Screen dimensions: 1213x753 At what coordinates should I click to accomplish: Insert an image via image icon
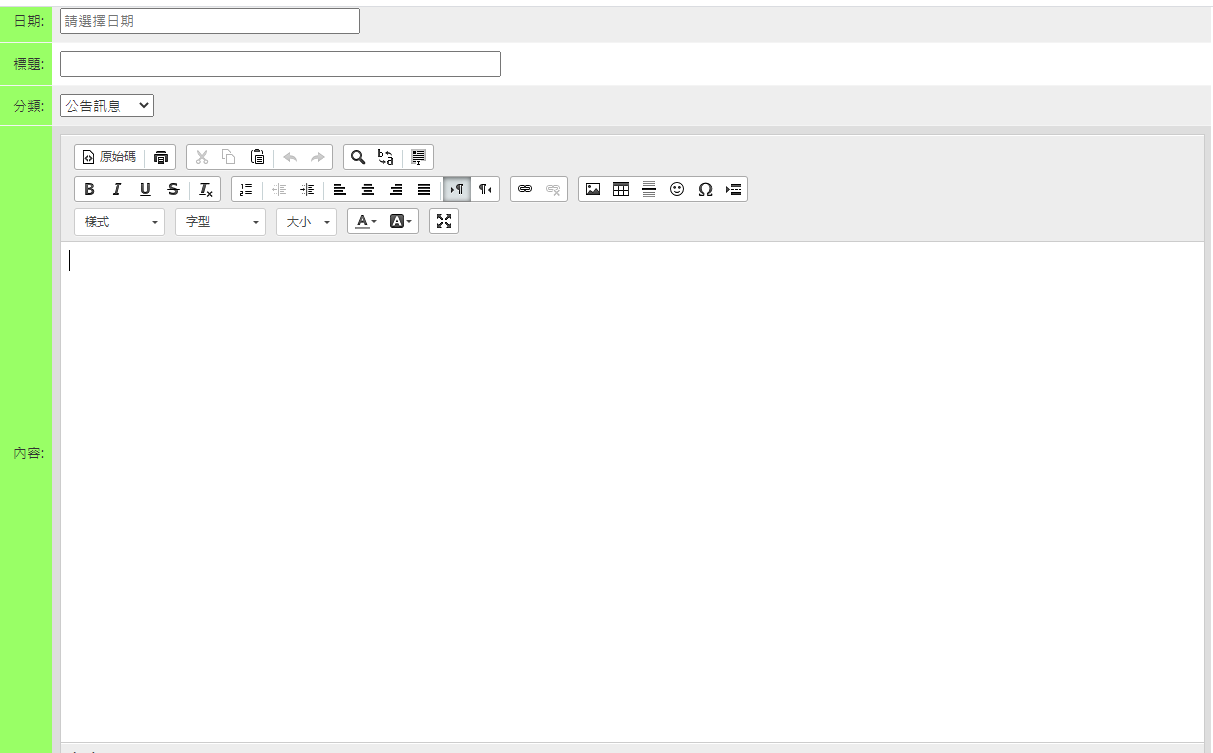point(593,189)
